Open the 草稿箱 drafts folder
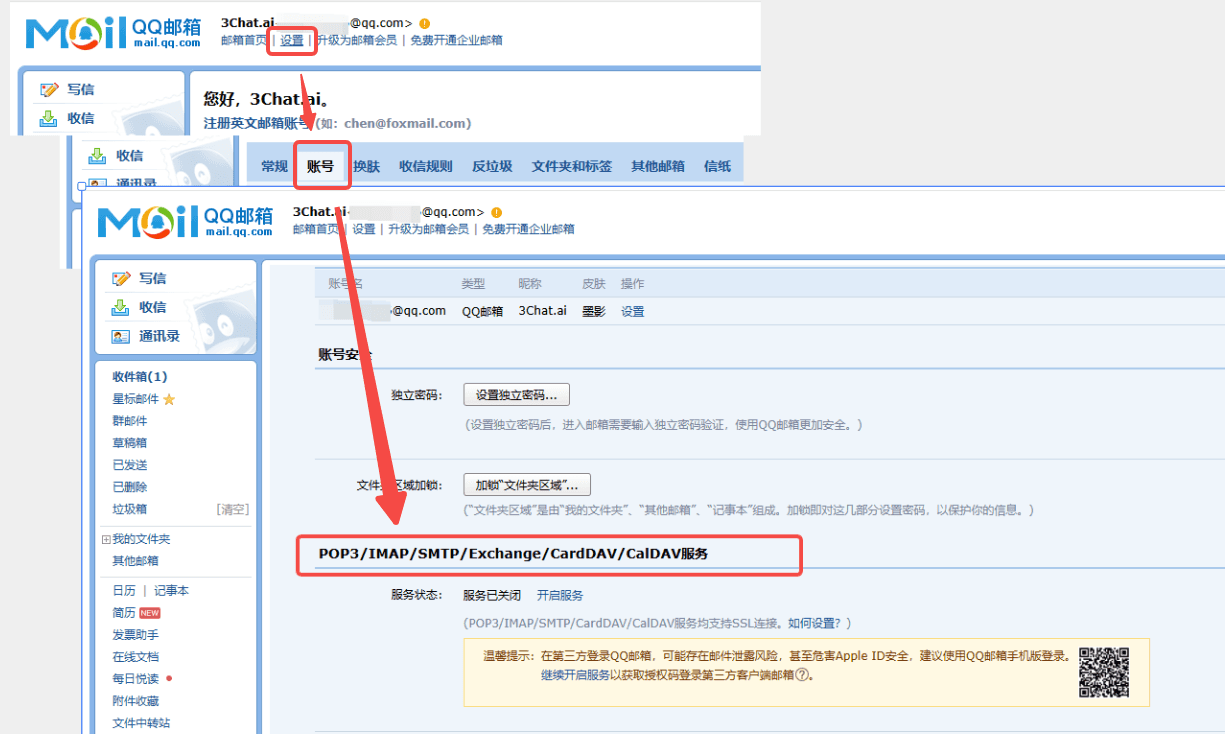 point(130,443)
